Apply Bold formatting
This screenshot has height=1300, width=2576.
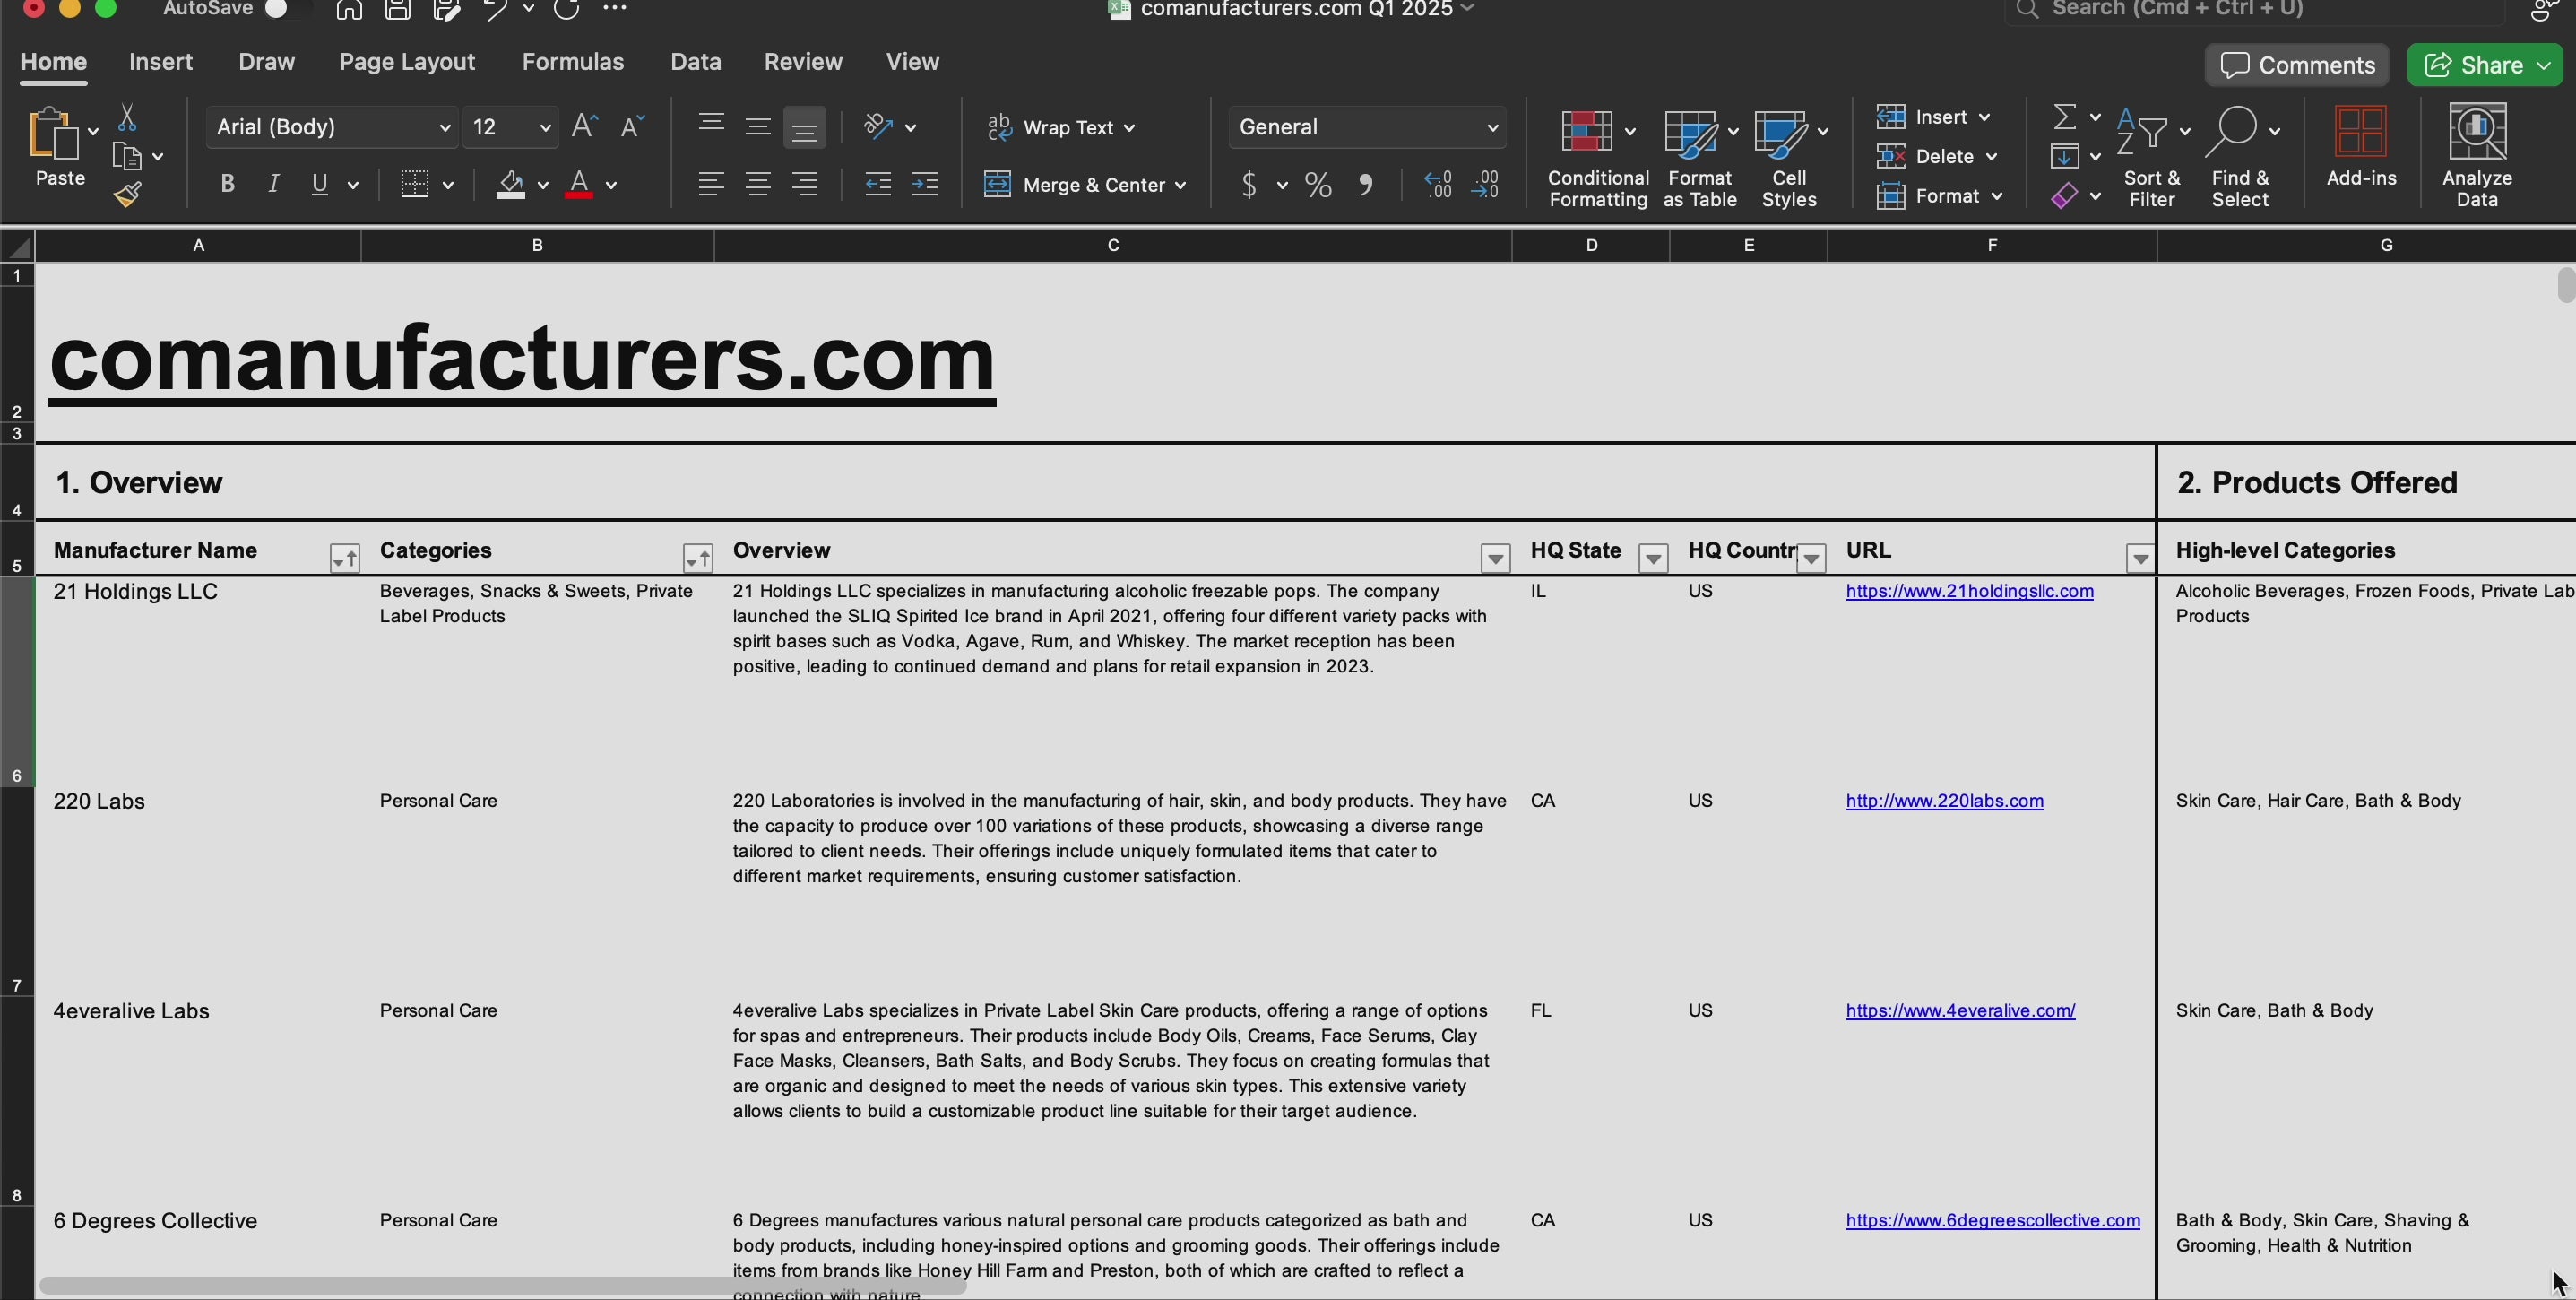tap(227, 184)
